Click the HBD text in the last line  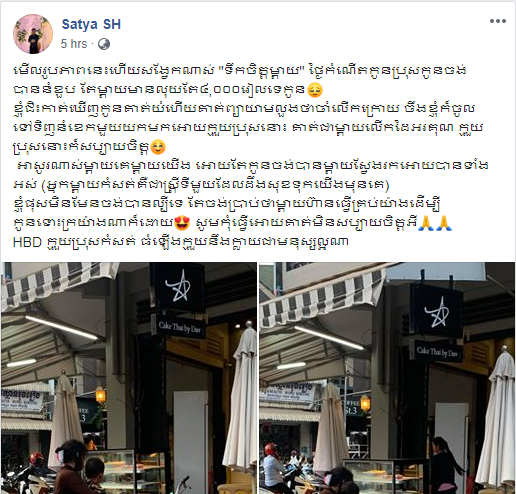[27, 242]
